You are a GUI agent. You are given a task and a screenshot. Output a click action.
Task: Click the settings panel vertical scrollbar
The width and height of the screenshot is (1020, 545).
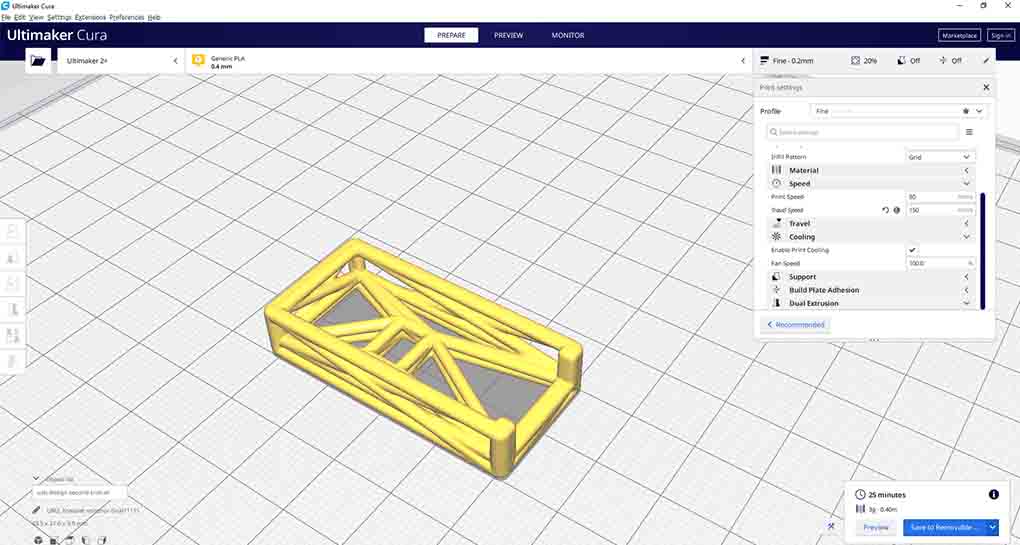(x=982, y=250)
